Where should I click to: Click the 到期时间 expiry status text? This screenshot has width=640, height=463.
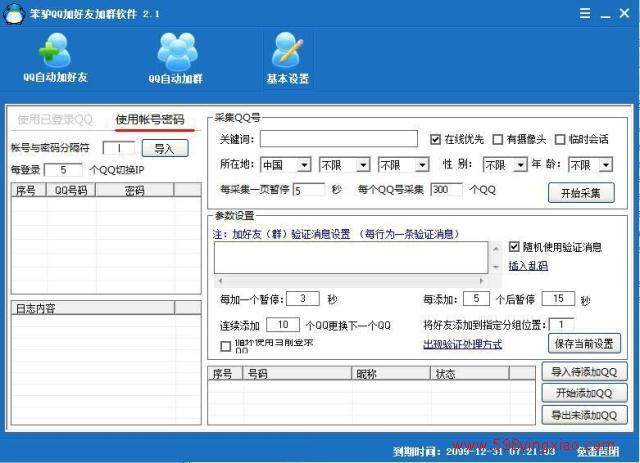(x=475, y=451)
